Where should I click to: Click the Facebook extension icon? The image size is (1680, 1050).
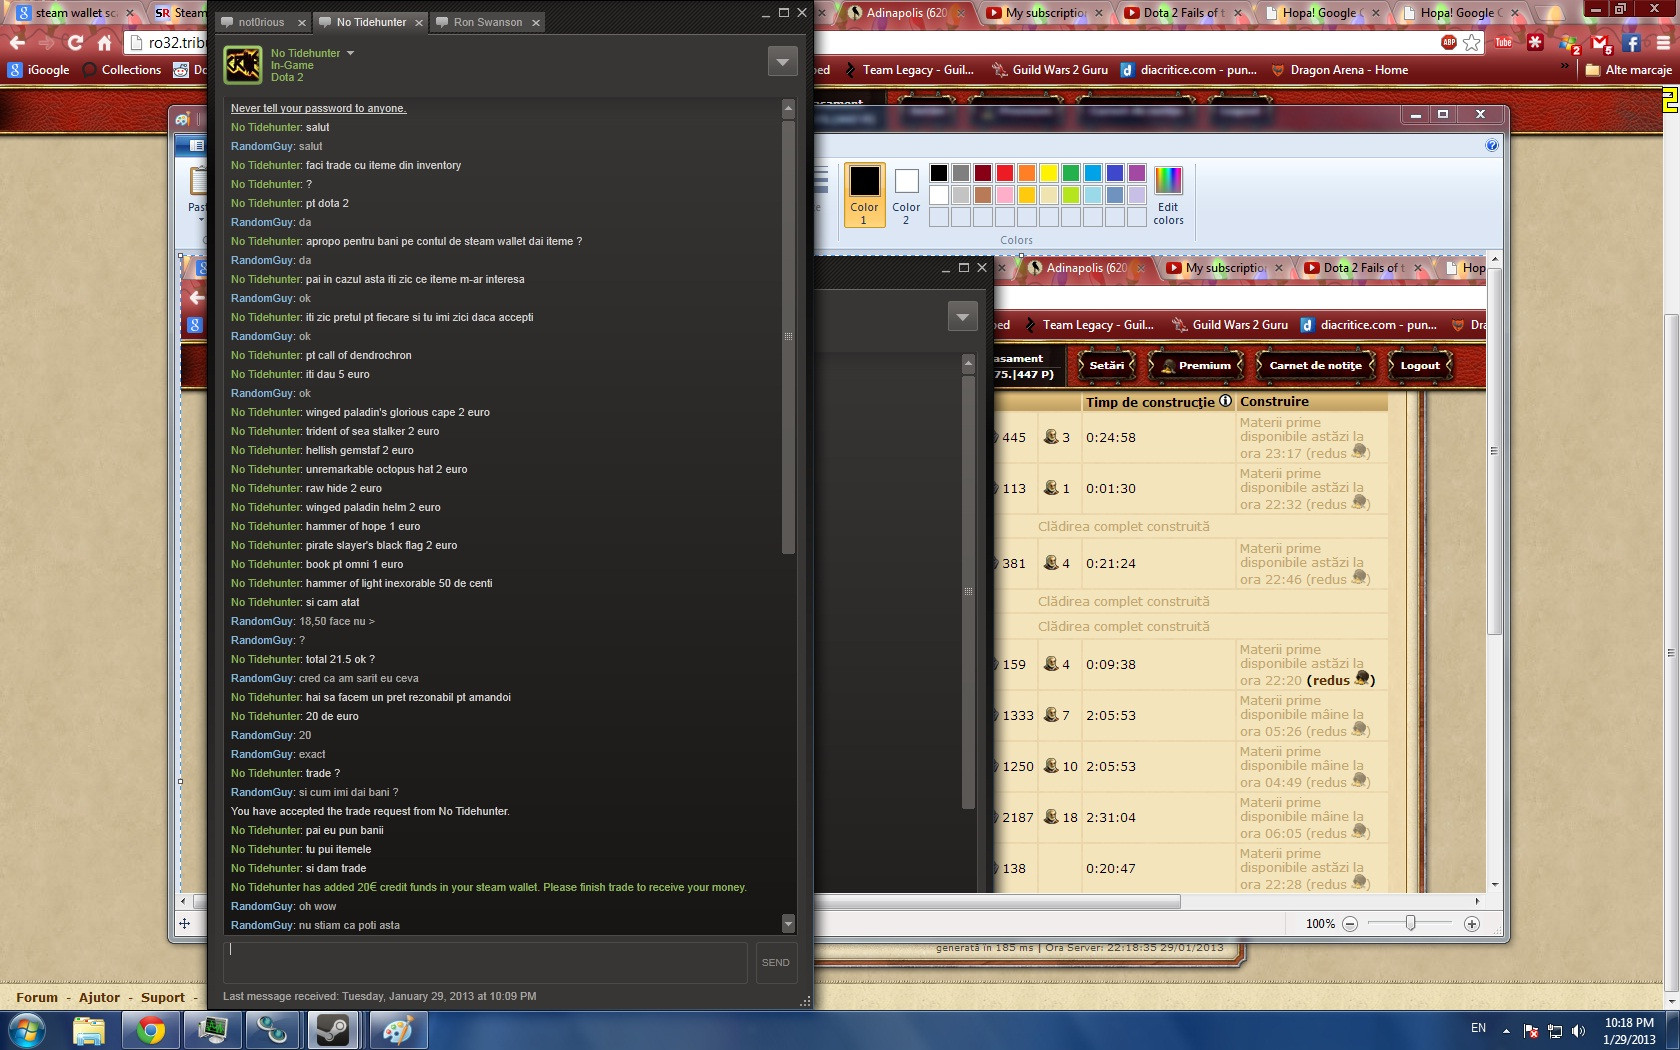(x=1631, y=42)
